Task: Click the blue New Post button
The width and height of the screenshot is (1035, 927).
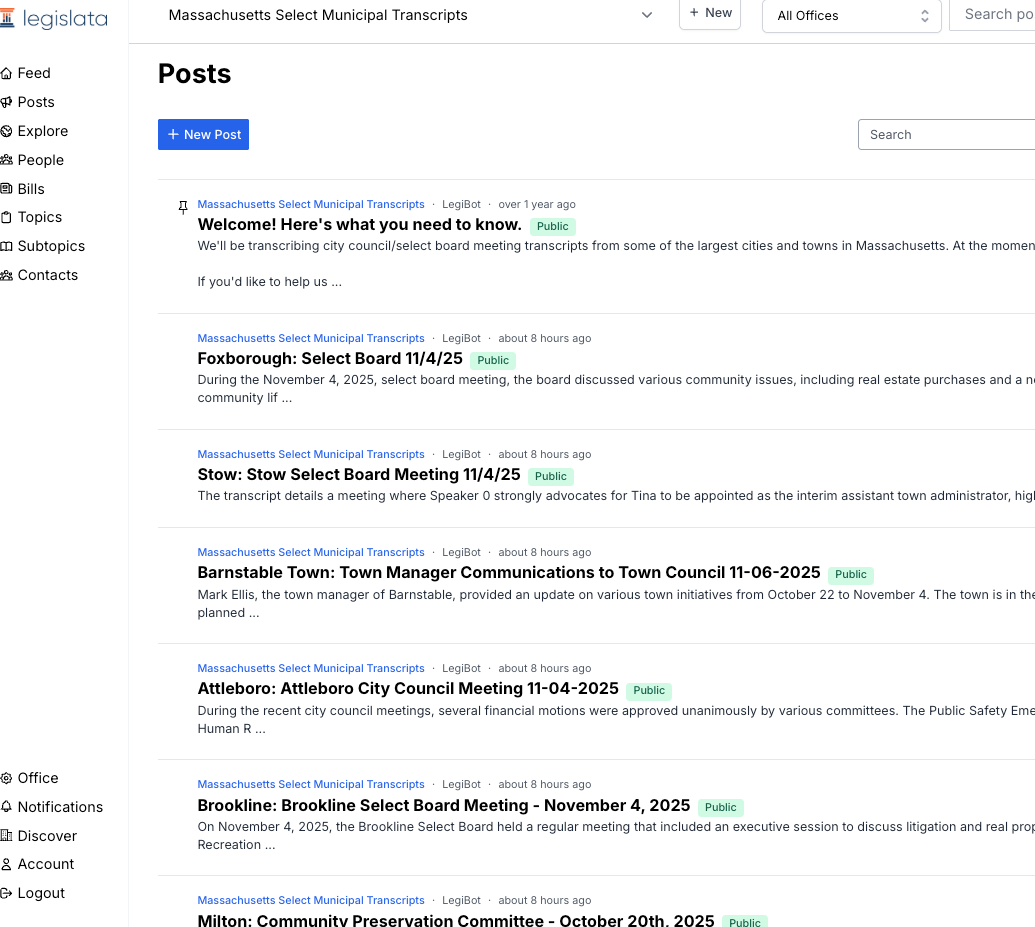Action: click(x=203, y=134)
